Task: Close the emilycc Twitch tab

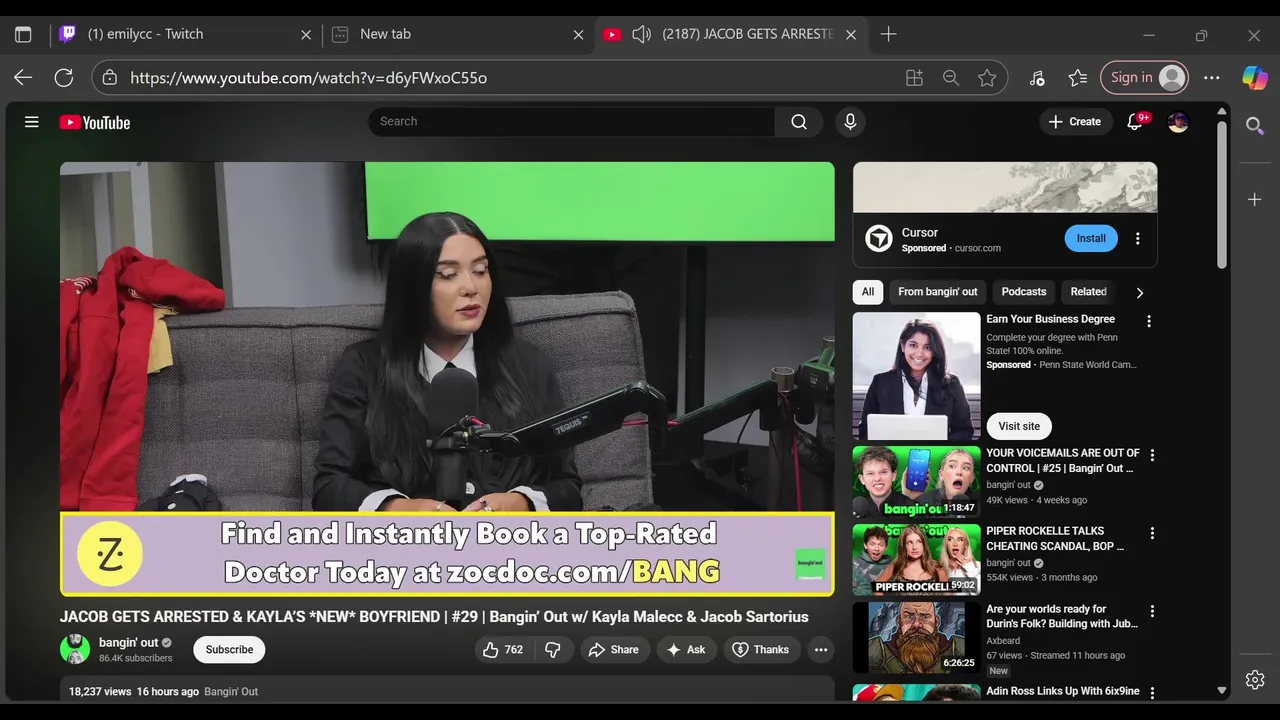Action: tap(306, 34)
